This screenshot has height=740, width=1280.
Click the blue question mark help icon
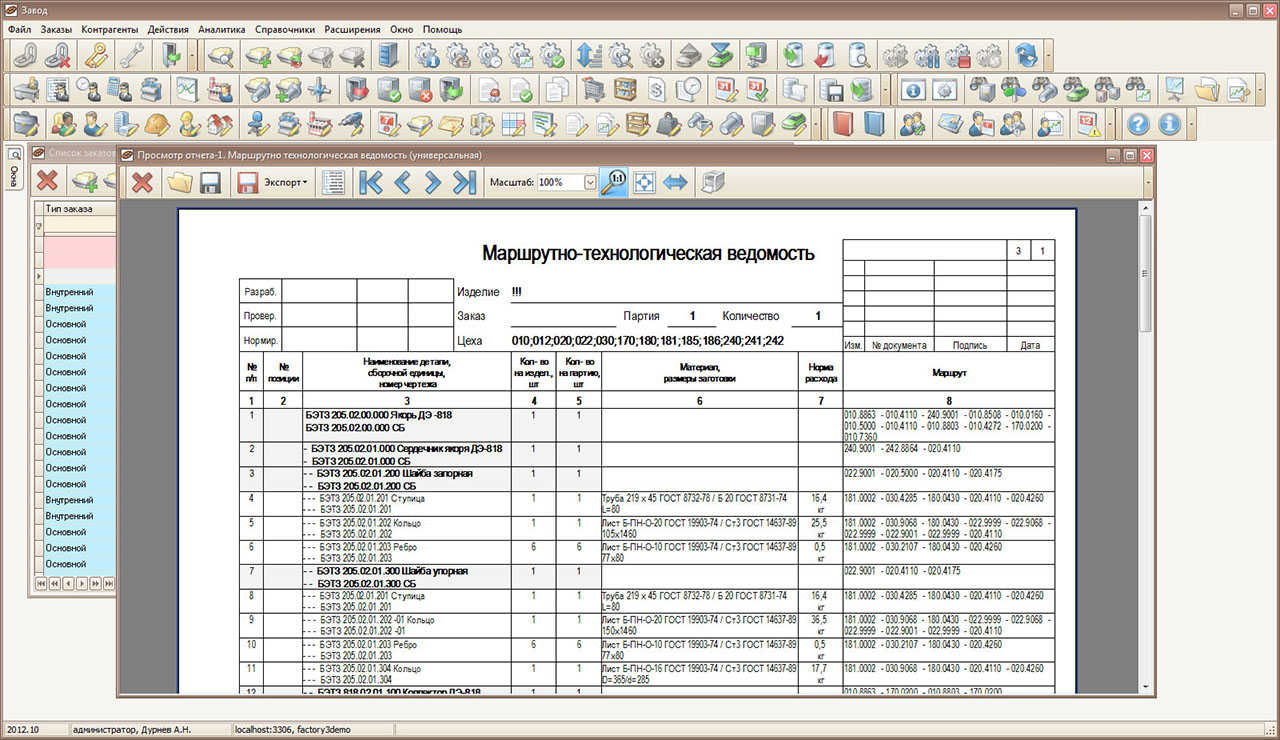tap(1138, 124)
